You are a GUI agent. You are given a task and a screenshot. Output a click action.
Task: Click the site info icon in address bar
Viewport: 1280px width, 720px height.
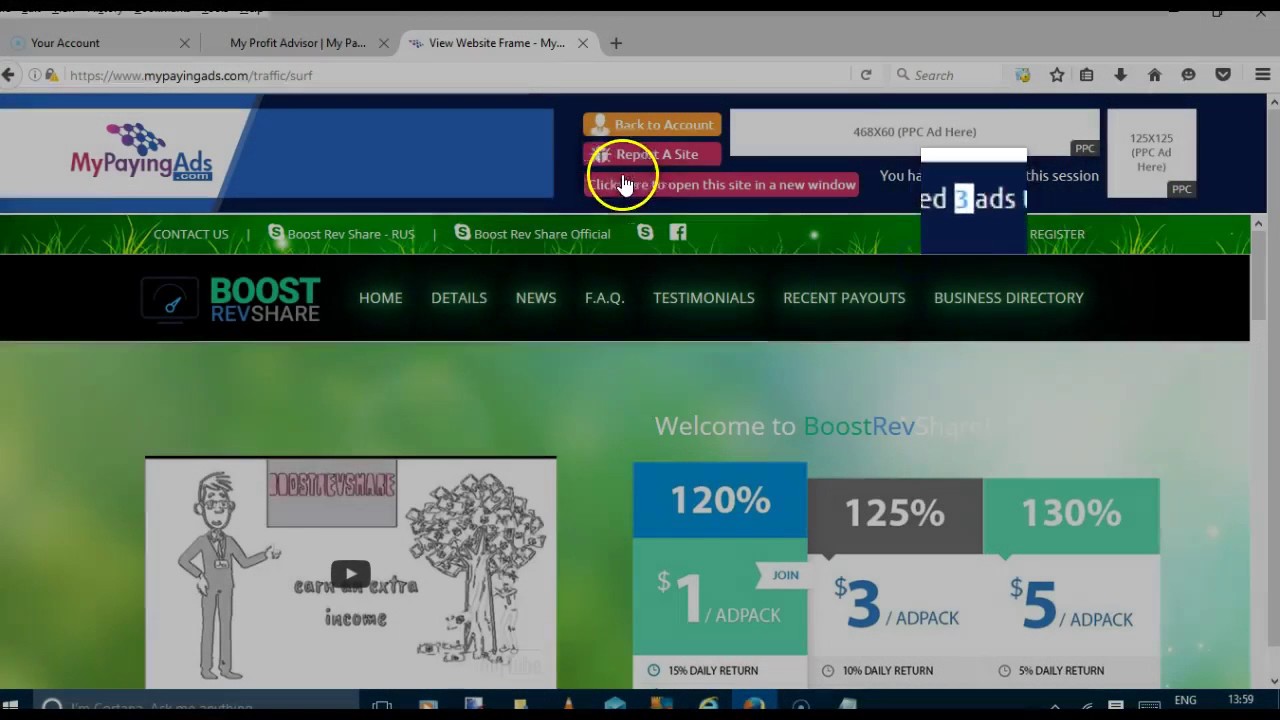[x=34, y=75]
